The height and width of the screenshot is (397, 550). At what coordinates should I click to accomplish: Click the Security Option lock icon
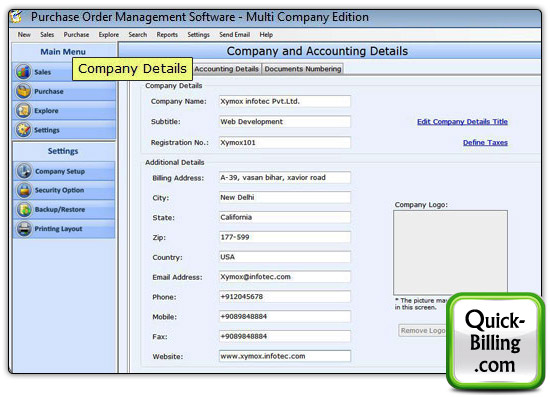pyautogui.click(x=24, y=190)
